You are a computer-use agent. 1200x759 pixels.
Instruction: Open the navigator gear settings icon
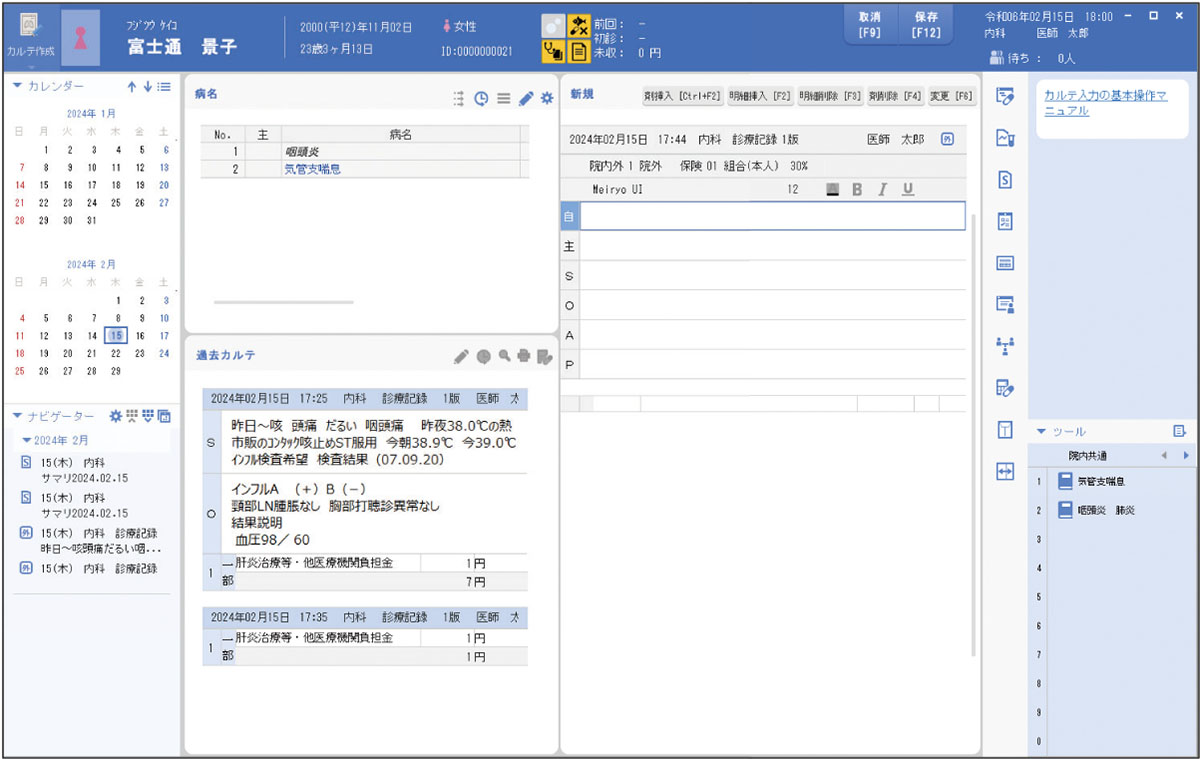tap(115, 415)
